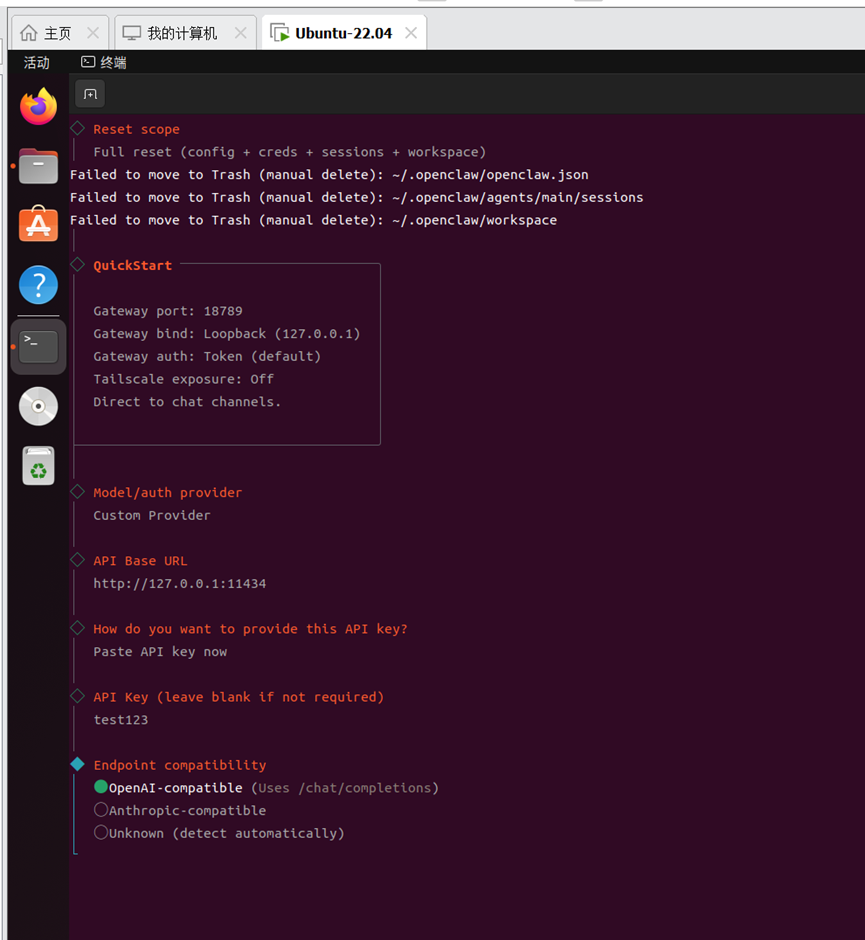This screenshot has height=940, width=865.
Task: Click the terminal icon beside 终端 in top bar
Action: [x=88, y=62]
